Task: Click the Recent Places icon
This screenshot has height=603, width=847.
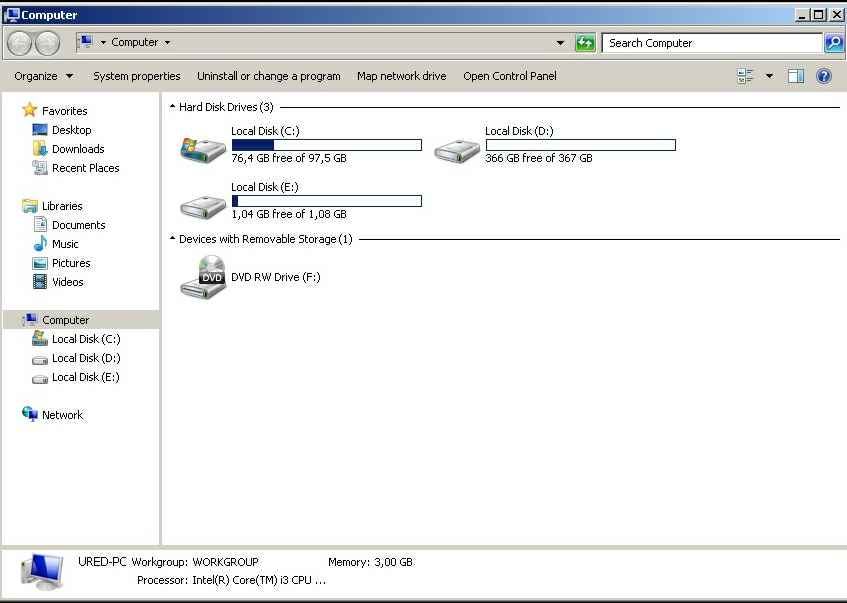Action: 40,168
